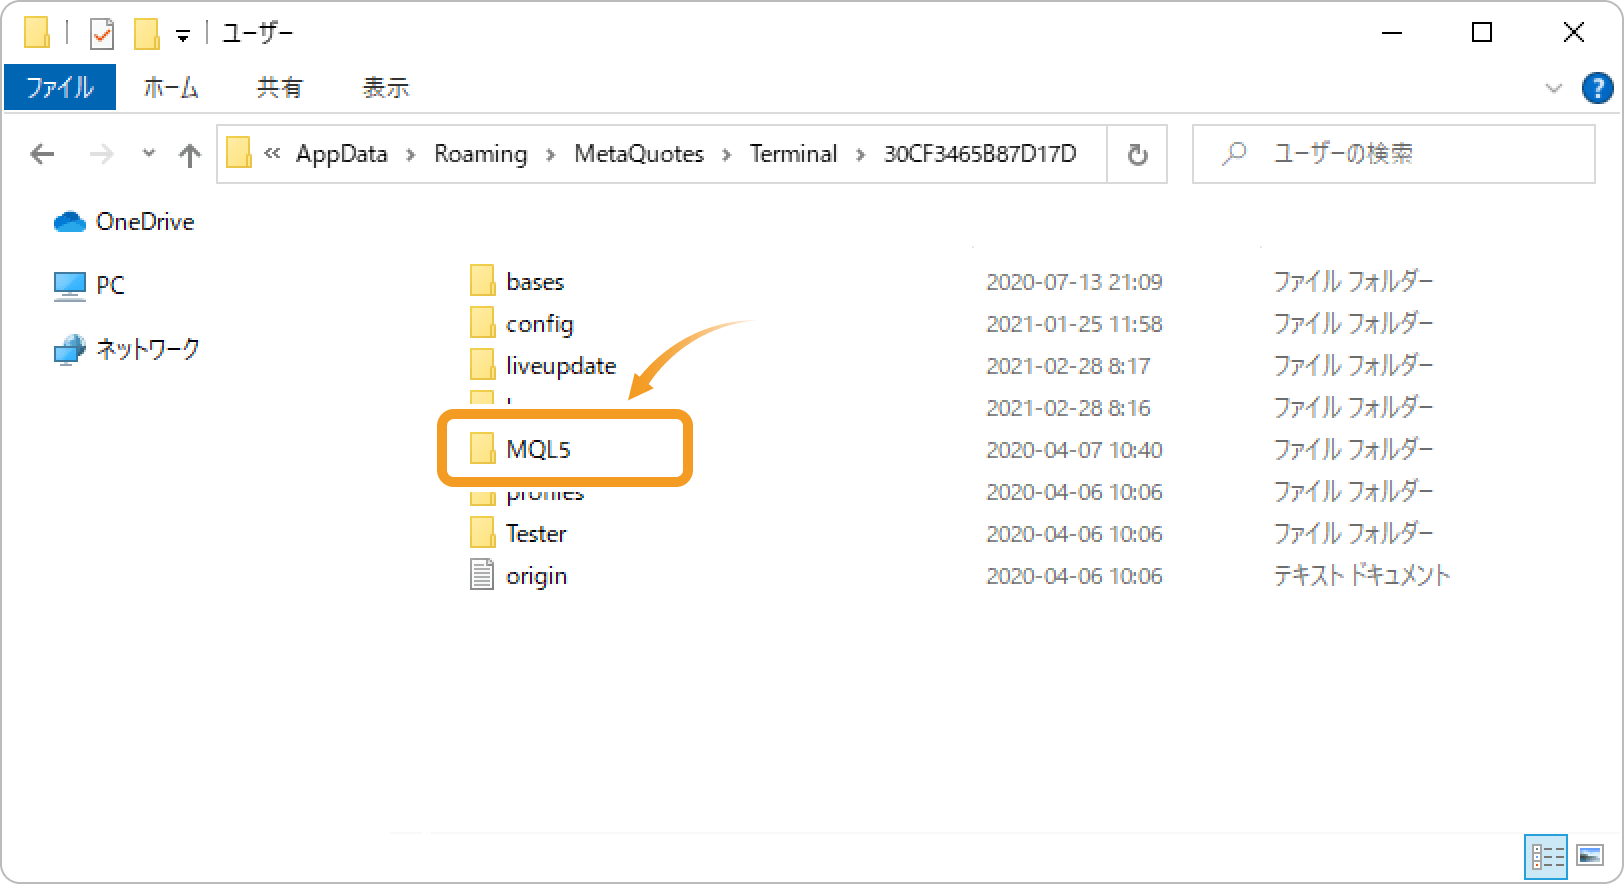Open the blue Help question mark icon
The image size is (1624, 884).
pyautogui.click(x=1597, y=88)
